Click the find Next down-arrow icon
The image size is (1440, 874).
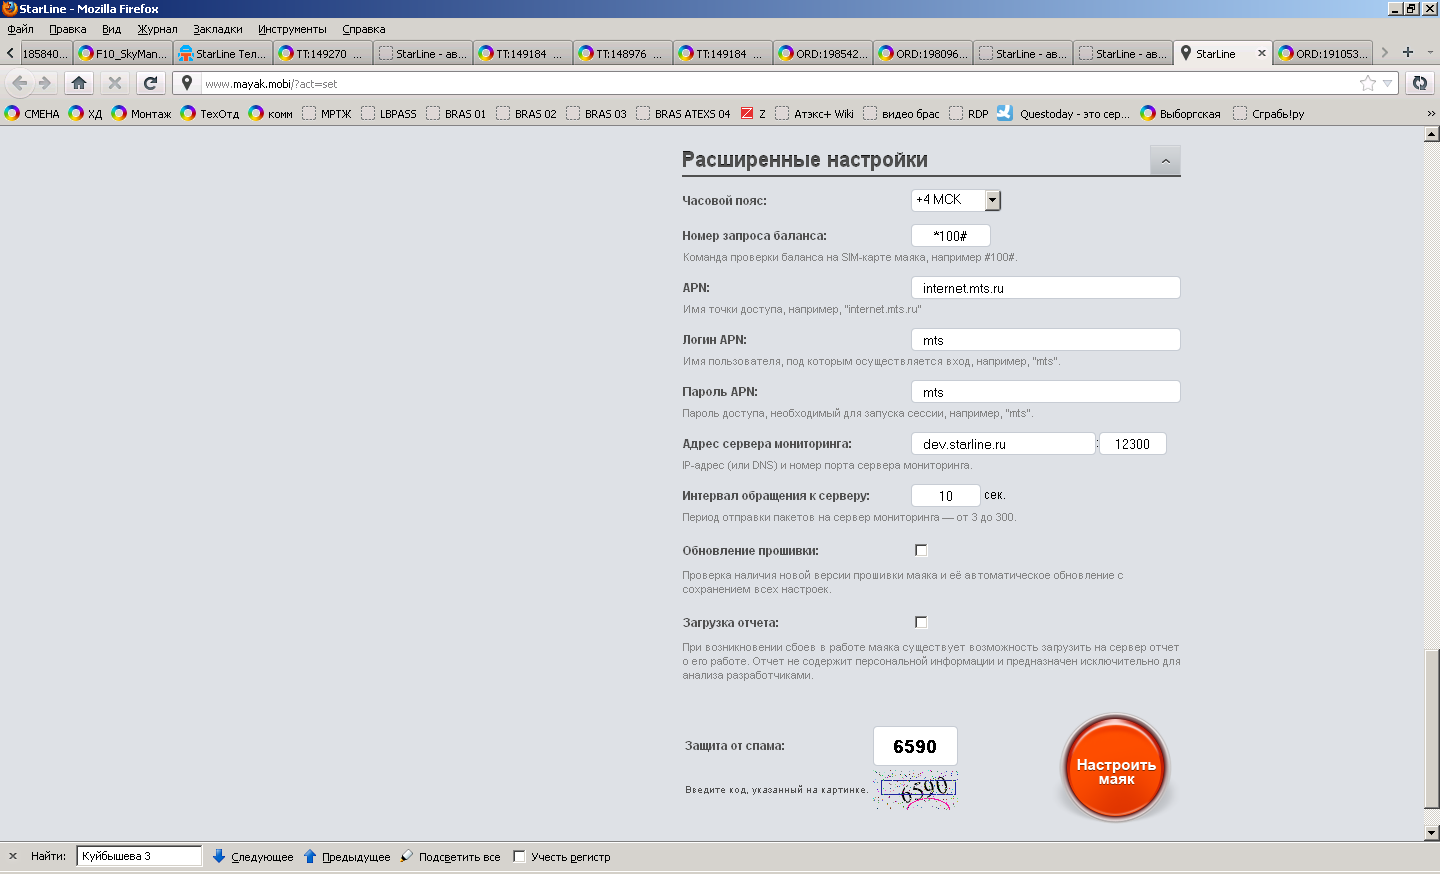[219, 856]
